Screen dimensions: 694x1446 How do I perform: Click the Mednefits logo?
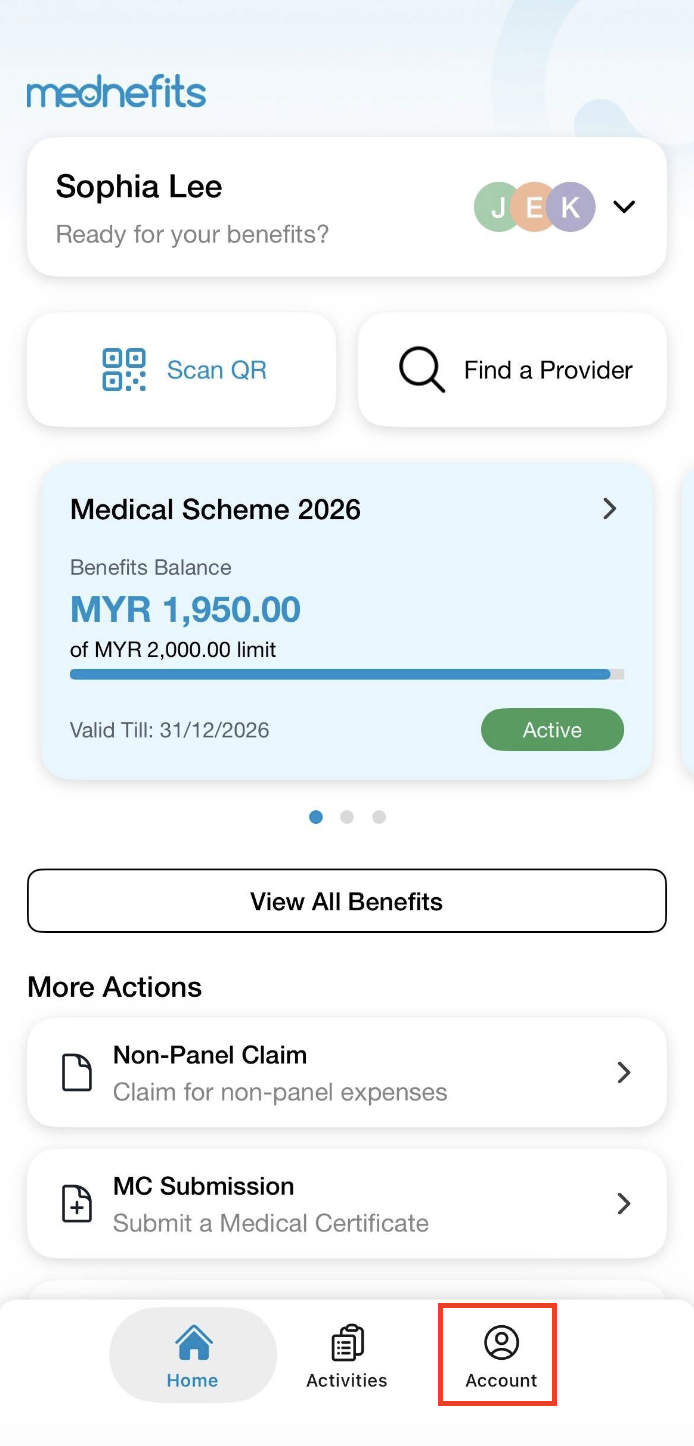coord(116,94)
